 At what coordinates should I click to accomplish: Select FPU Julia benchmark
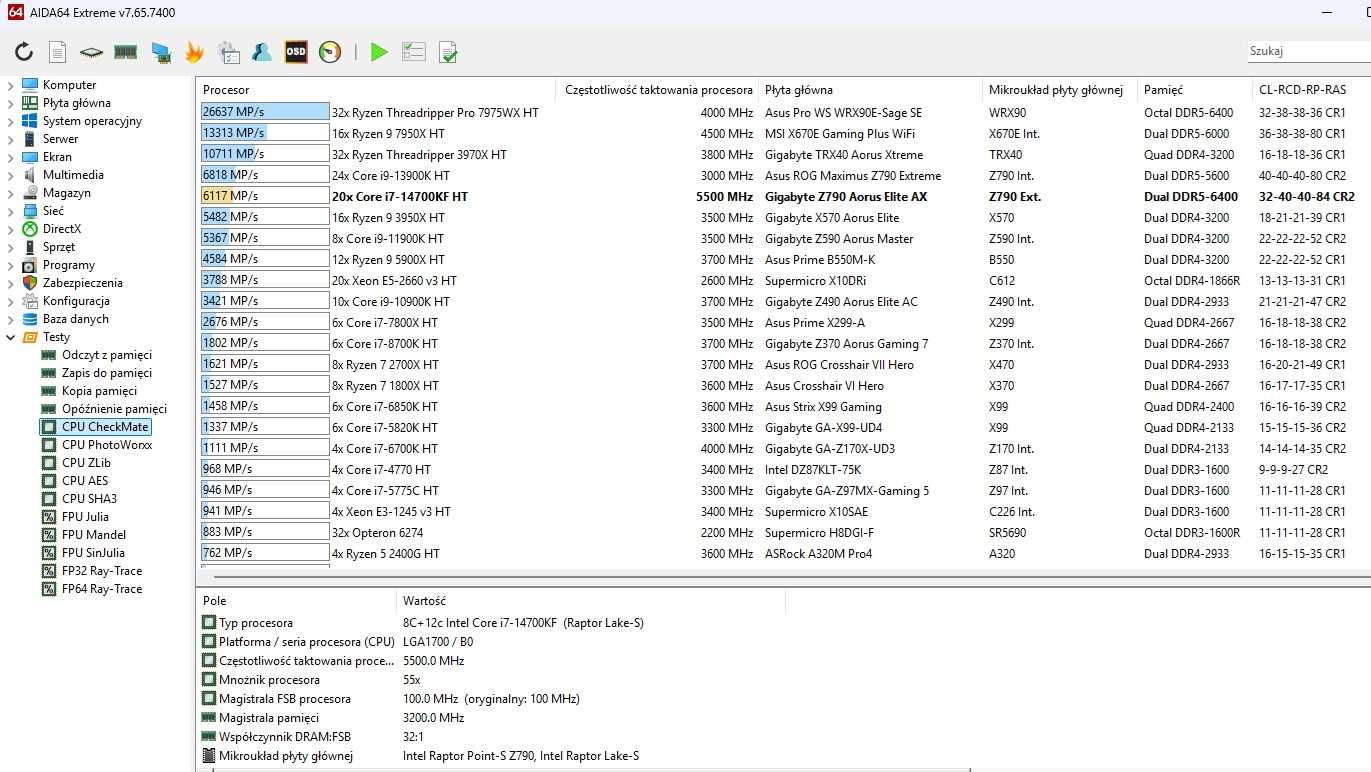pyautogui.click(x=85, y=517)
